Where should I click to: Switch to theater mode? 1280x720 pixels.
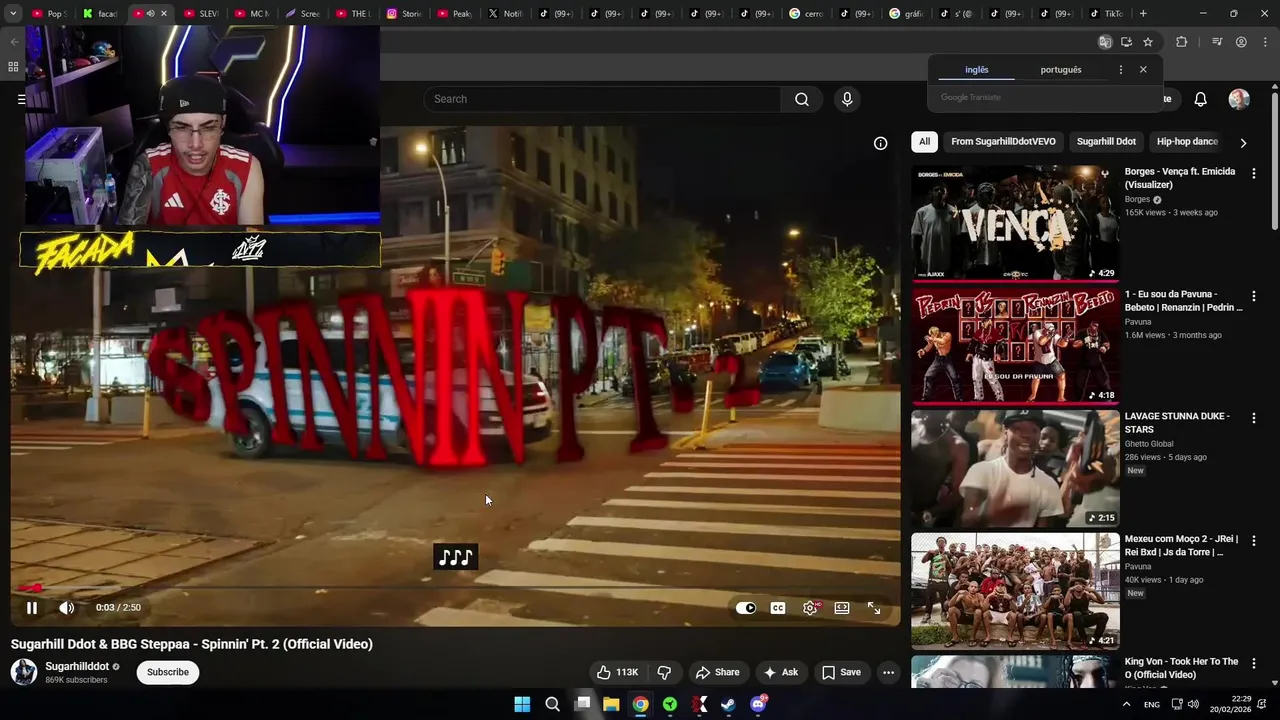pos(842,608)
